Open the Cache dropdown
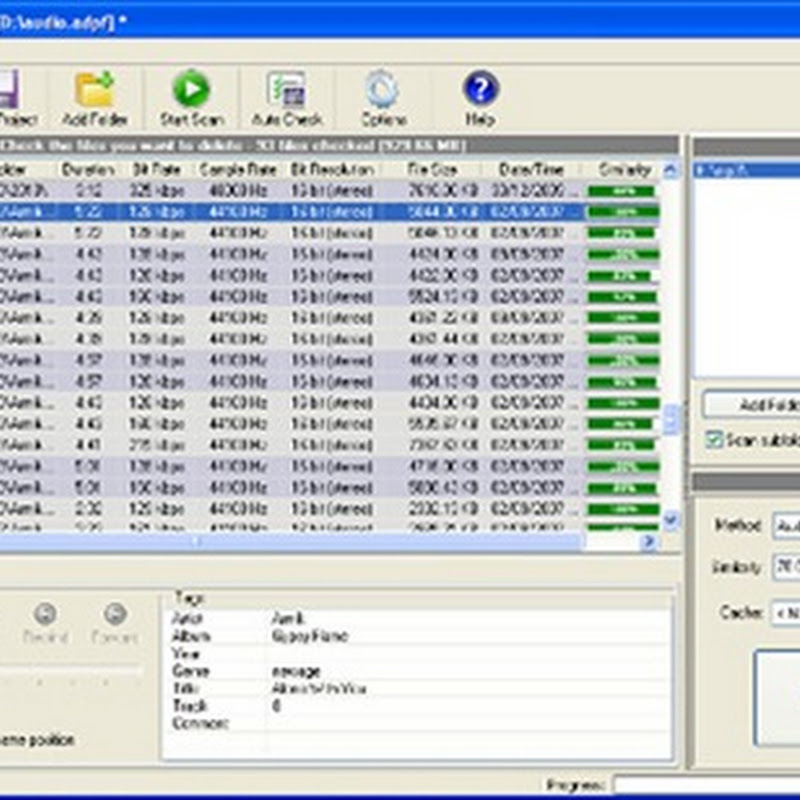The height and width of the screenshot is (800, 800). pos(785,611)
